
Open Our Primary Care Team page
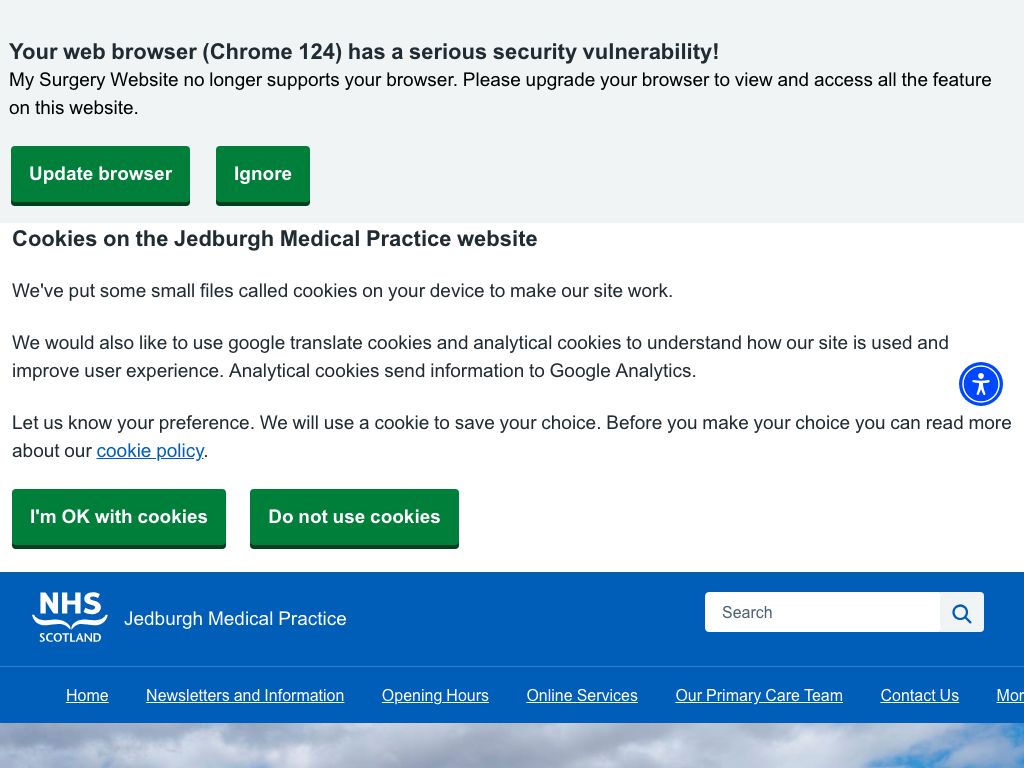(x=759, y=696)
